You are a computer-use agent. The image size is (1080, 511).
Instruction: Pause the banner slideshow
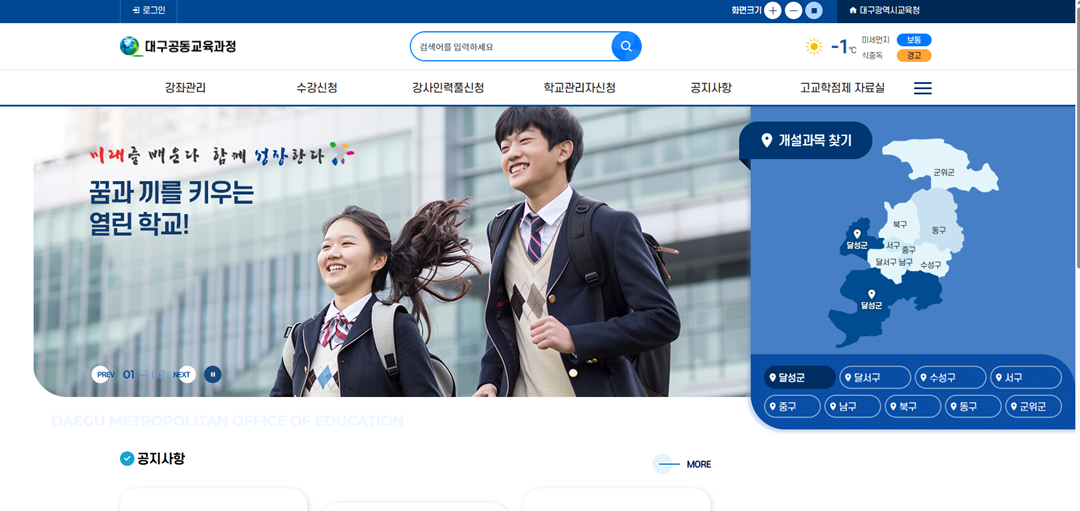212,374
